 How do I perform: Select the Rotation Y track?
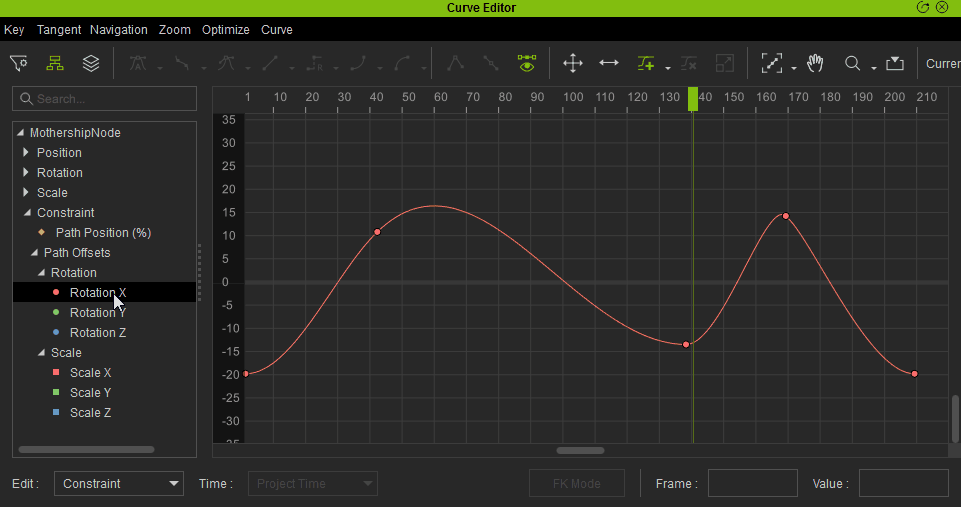(98, 313)
